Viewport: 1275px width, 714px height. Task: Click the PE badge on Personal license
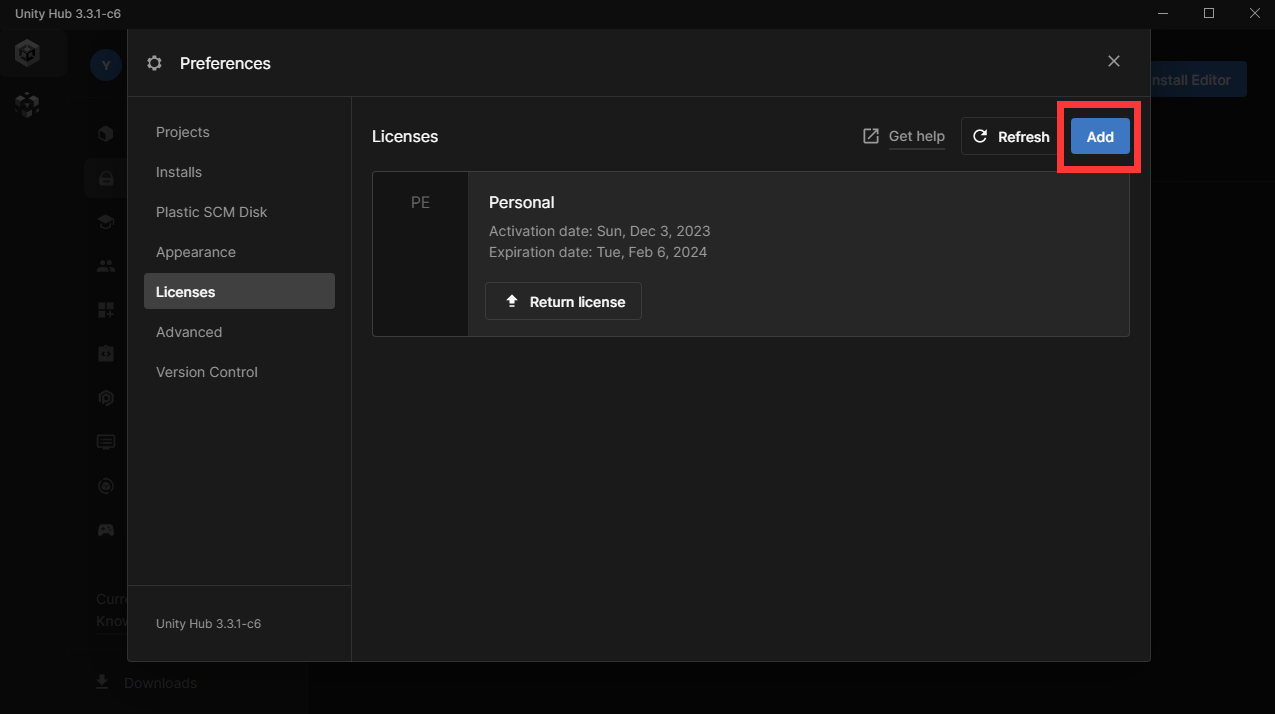(x=420, y=202)
